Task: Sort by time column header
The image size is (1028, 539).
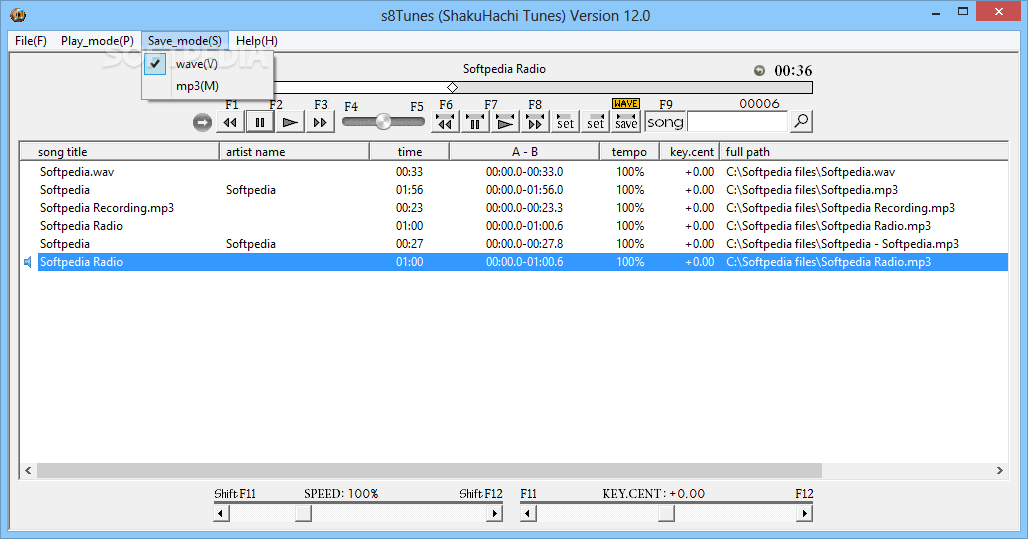Action: click(410, 151)
